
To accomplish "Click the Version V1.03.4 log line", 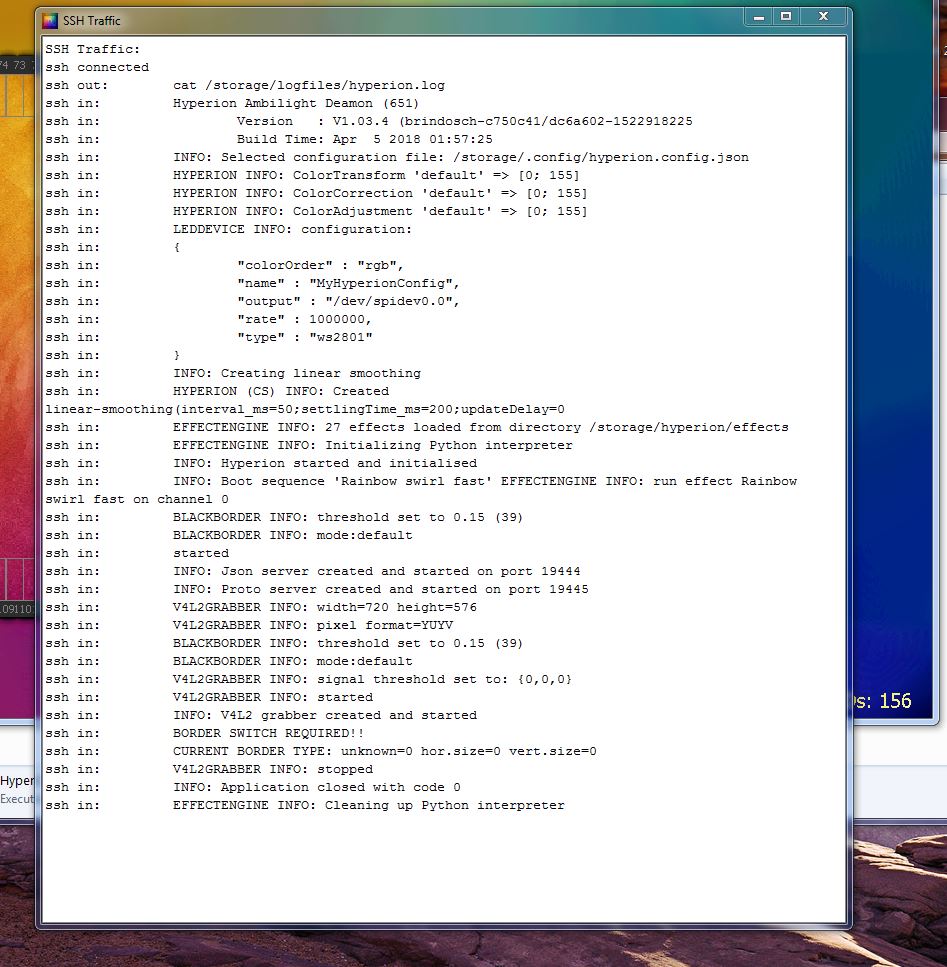I will (464, 121).
